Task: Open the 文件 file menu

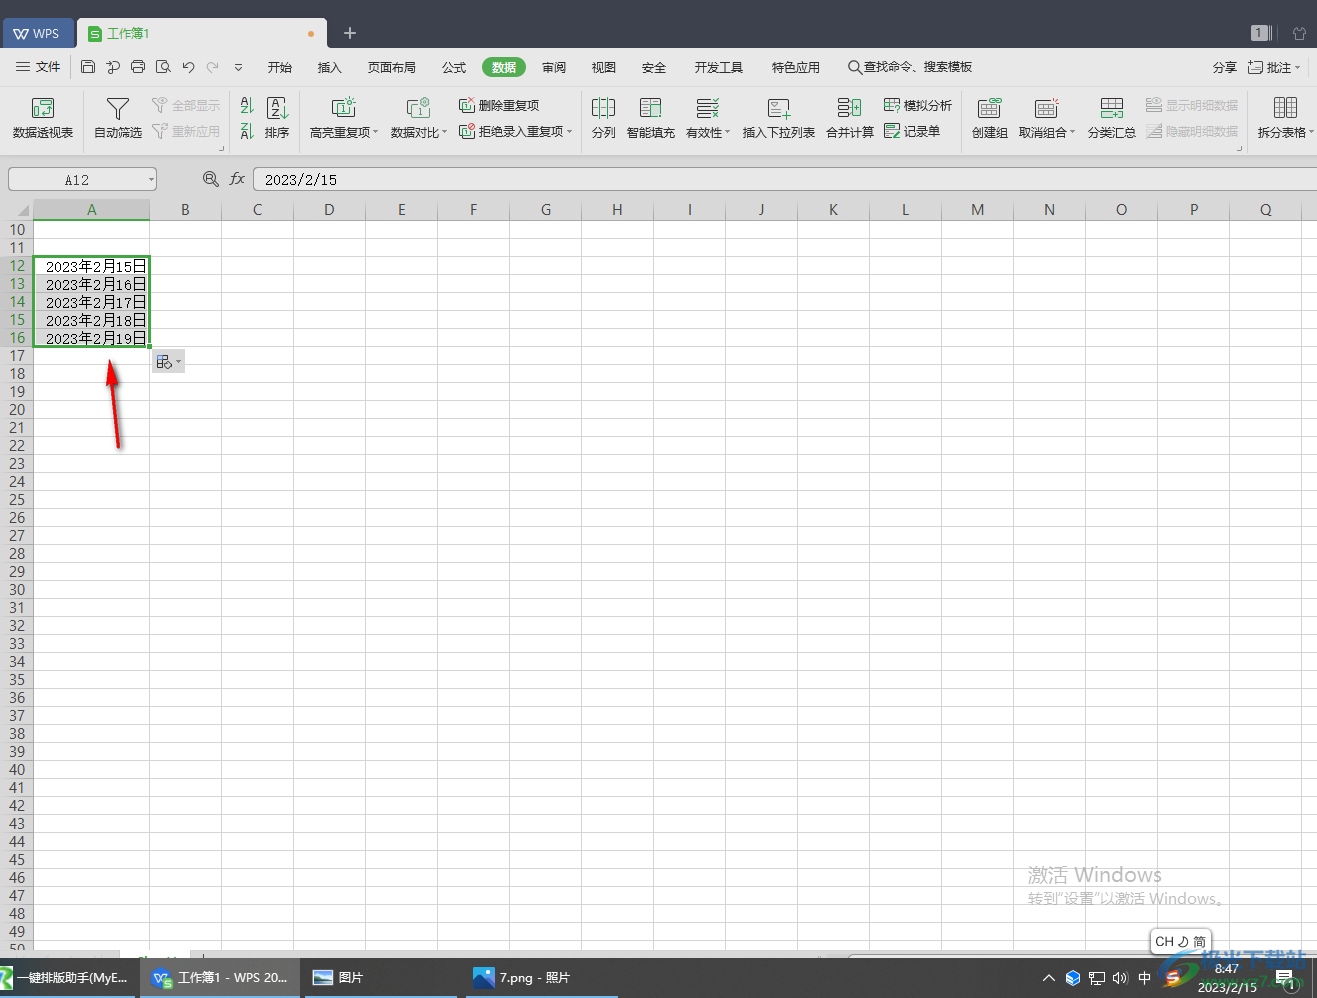Action: coord(38,67)
